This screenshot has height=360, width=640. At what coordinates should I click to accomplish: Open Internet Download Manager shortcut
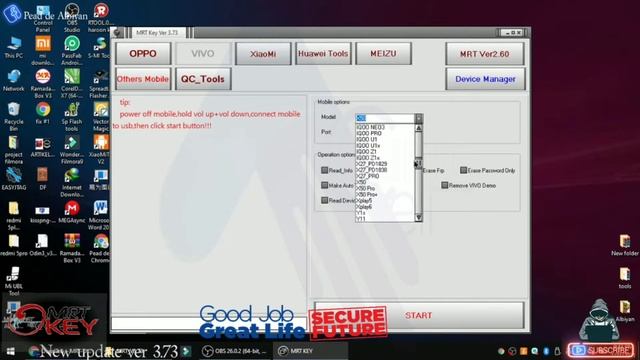72,182
